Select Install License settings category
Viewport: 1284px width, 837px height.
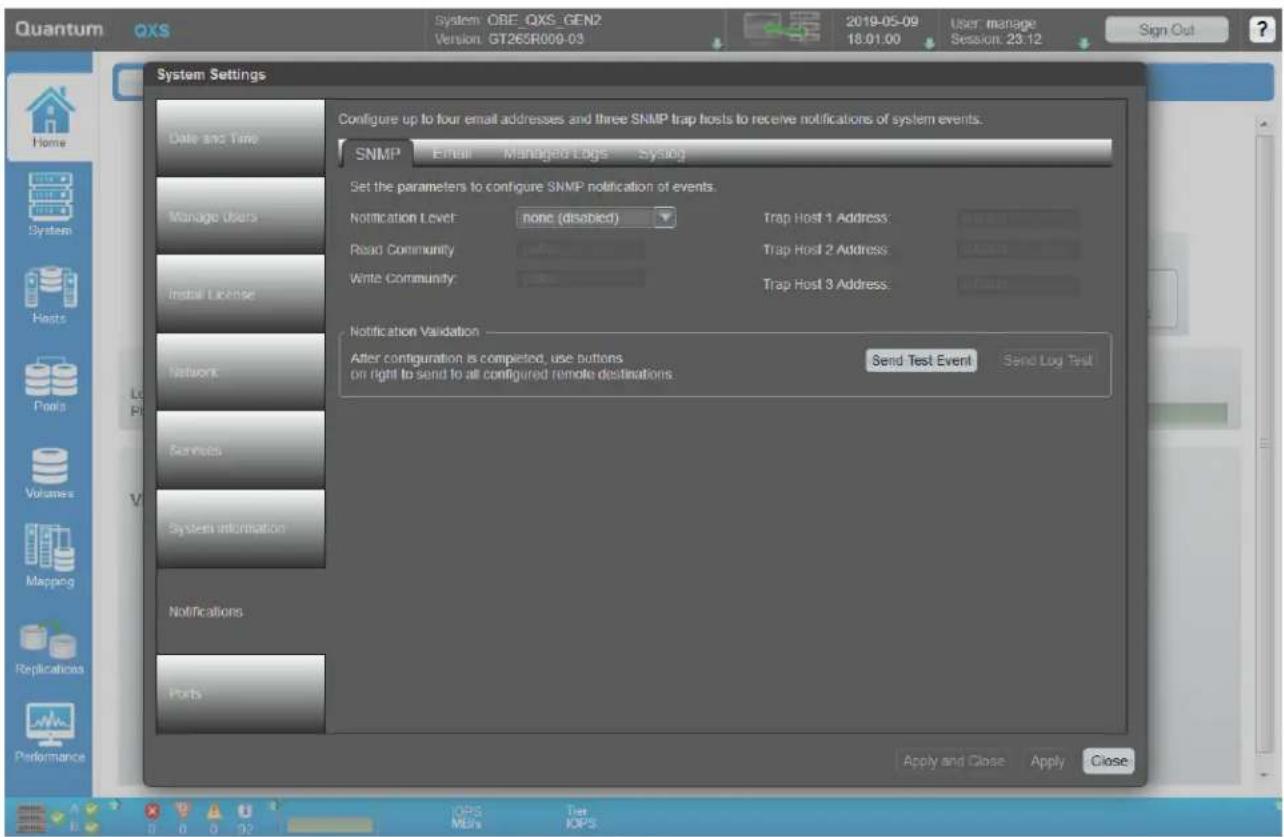pyautogui.click(x=241, y=295)
